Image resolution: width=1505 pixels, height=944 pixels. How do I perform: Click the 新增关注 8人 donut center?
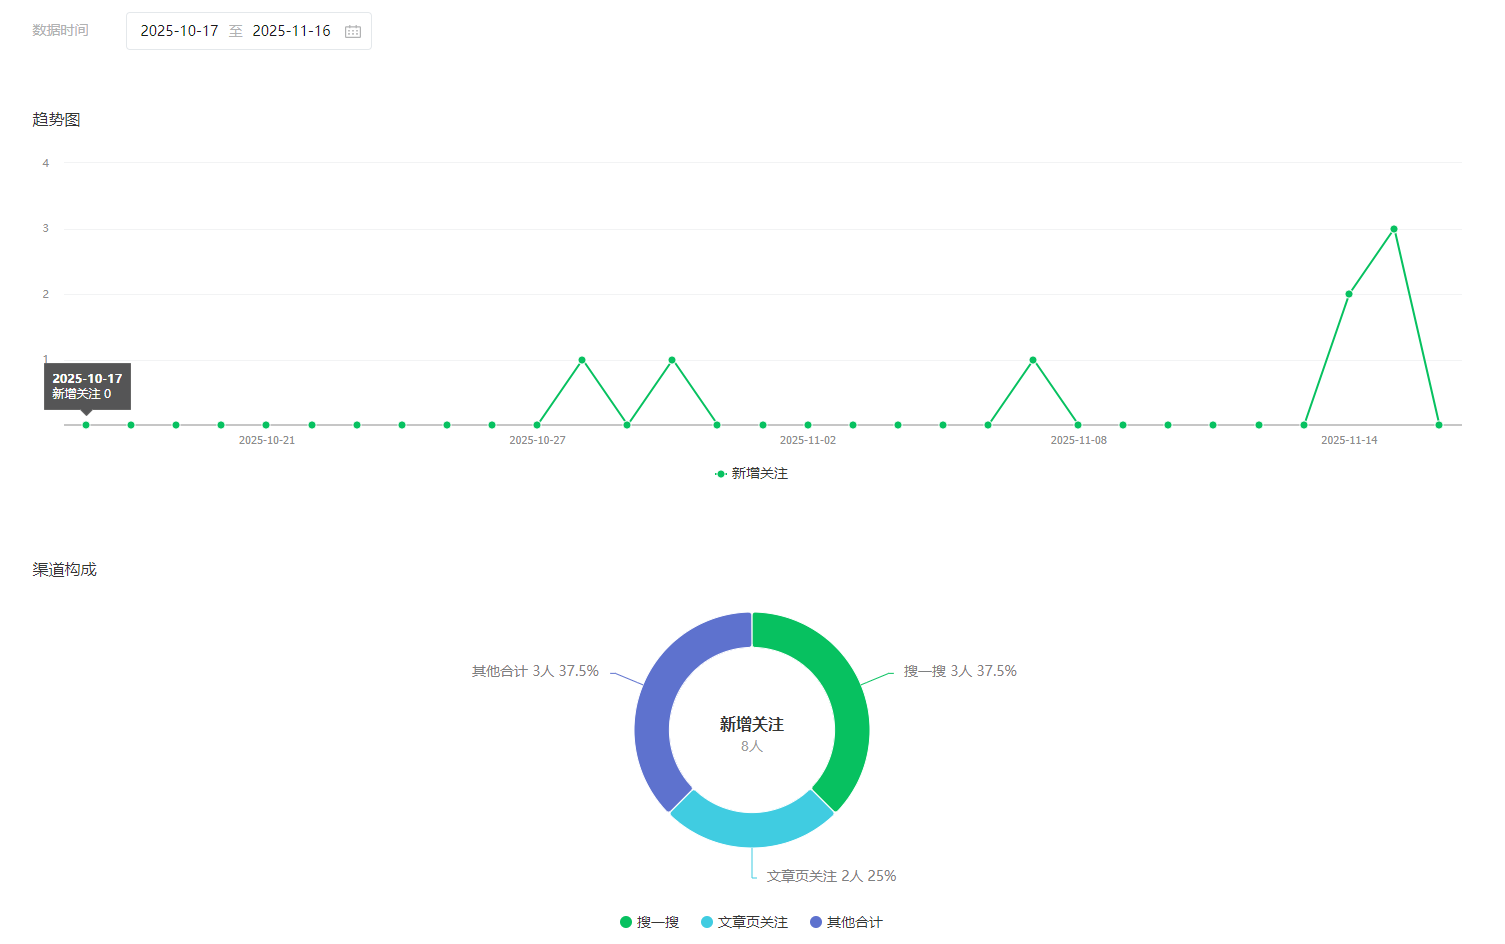pos(752,733)
